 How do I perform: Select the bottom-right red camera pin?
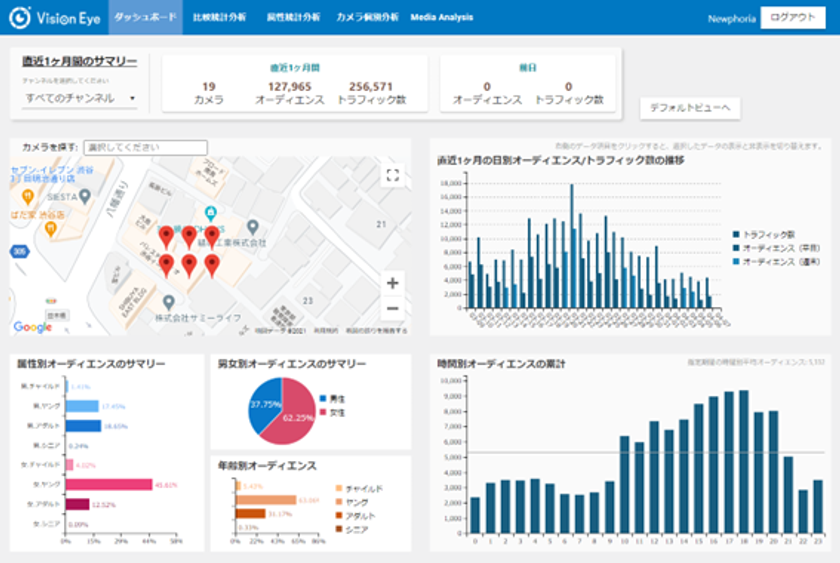pos(211,264)
